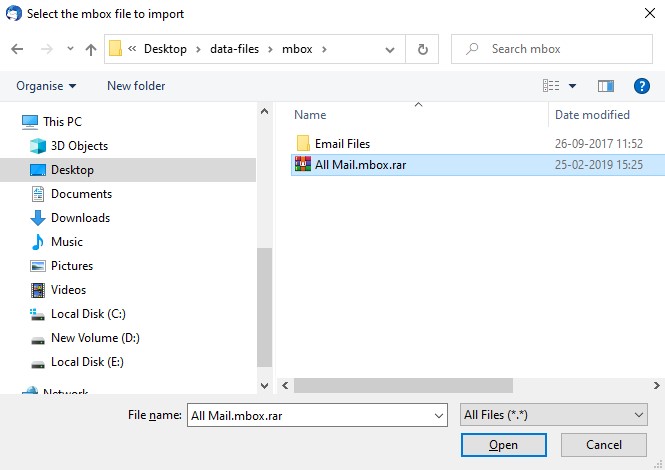665x470 pixels.
Task: Click the This PC computer icon
Action: [30, 122]
